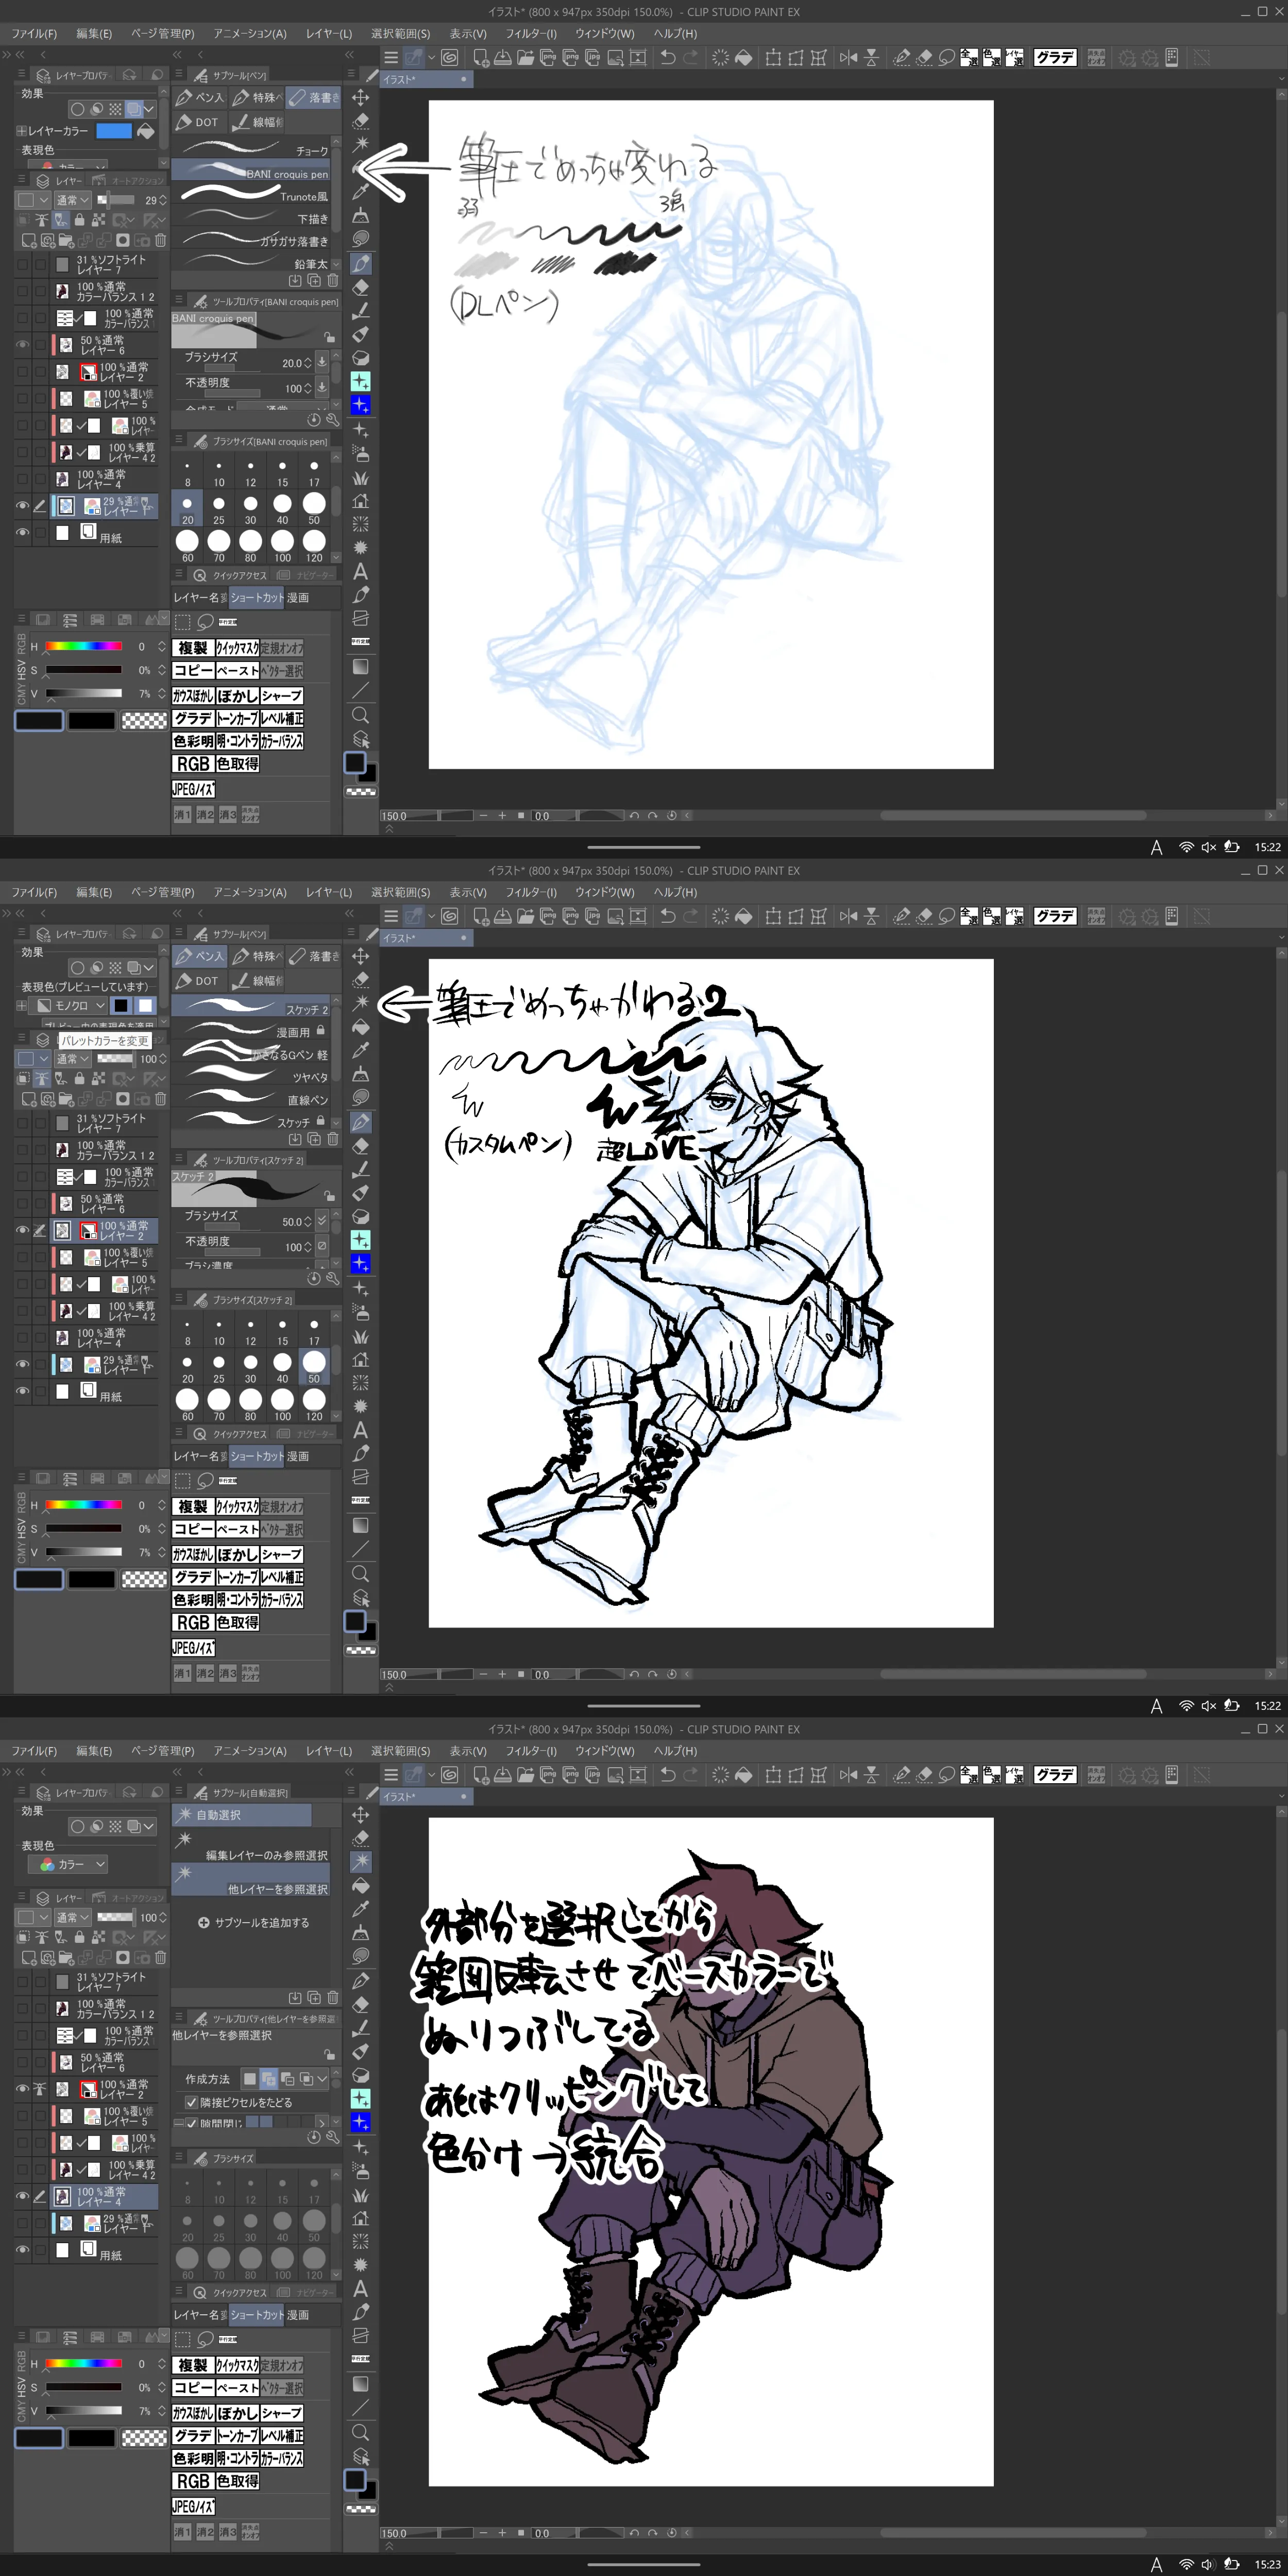Screen dimensions: 1288x2576
Task: Click the blue レイヤーカラー color swatch
Action: point(113,131)
